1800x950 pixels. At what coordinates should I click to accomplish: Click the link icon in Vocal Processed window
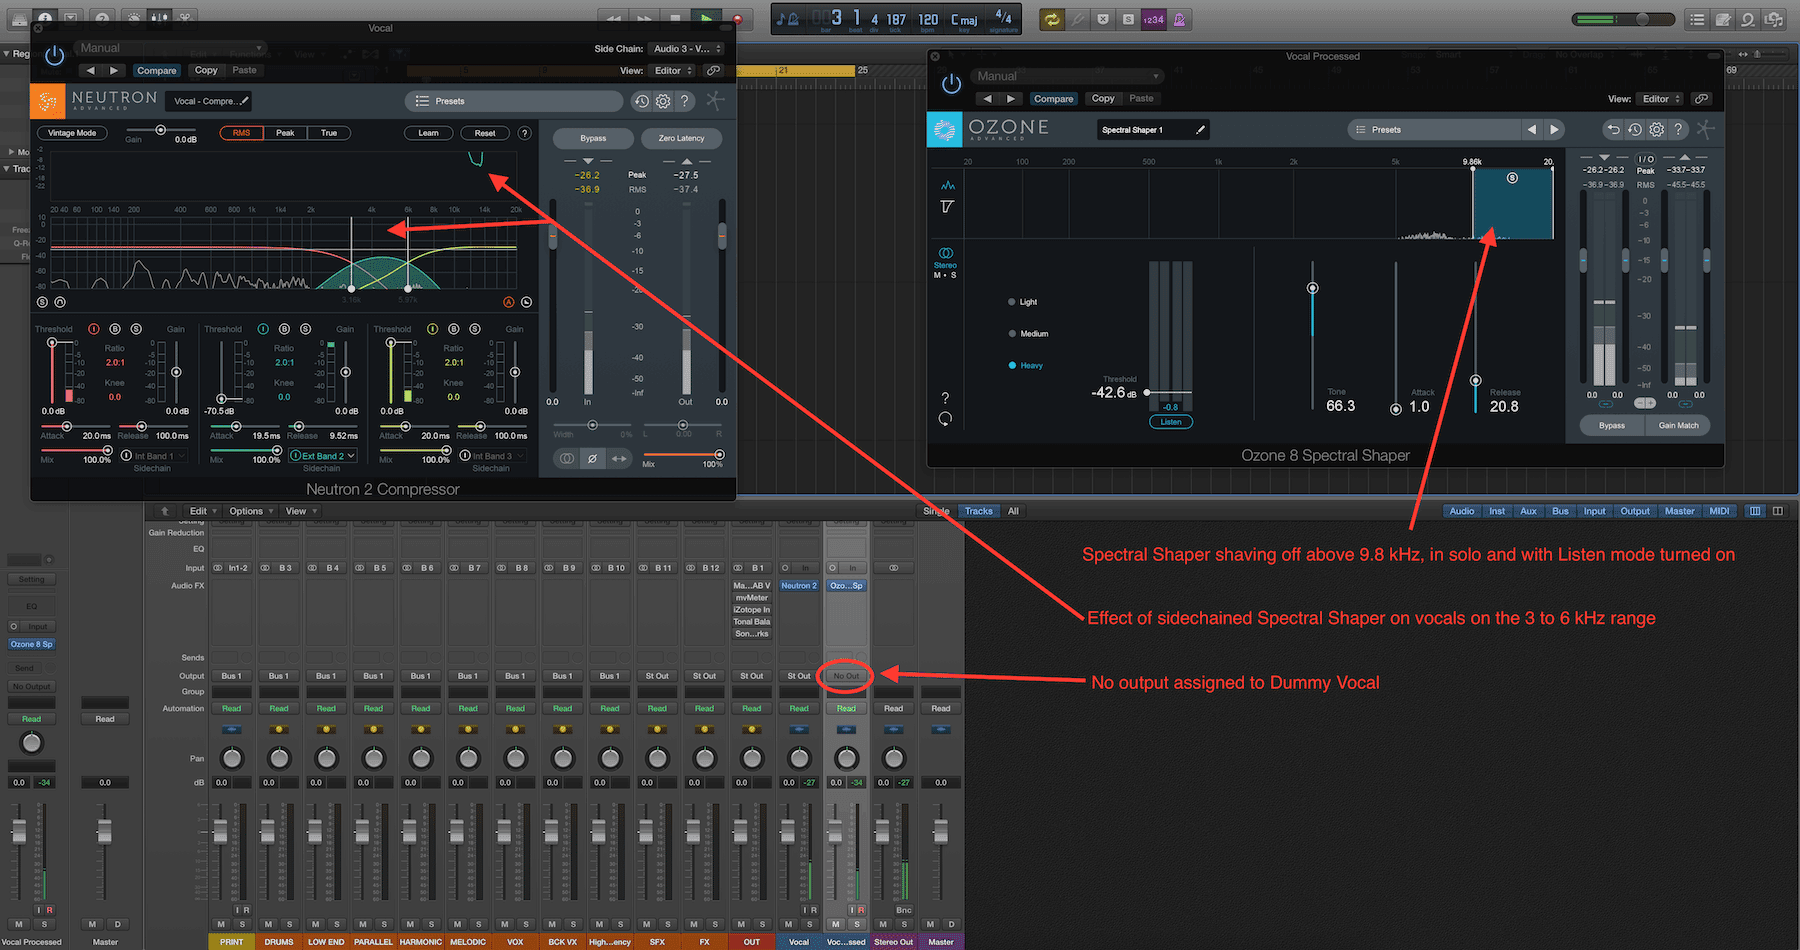point(1701,99)
